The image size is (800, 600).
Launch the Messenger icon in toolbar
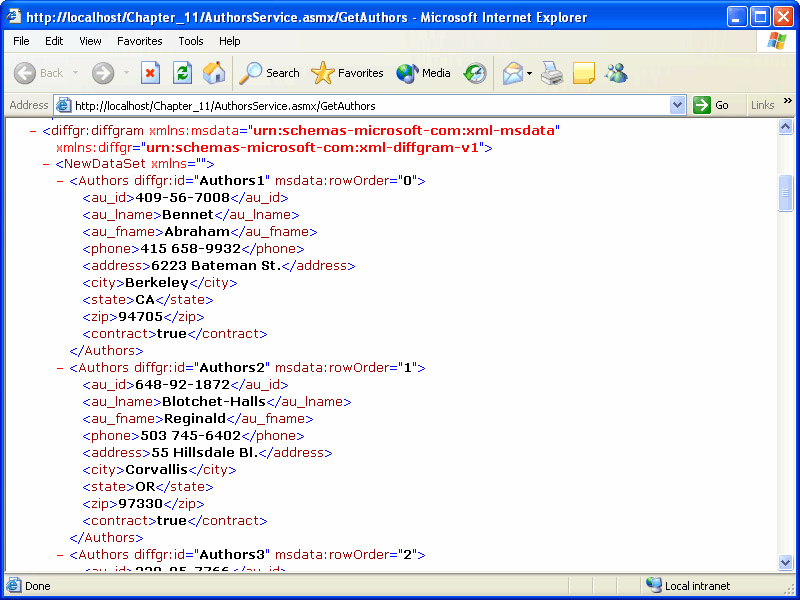[x=616, y=73]
